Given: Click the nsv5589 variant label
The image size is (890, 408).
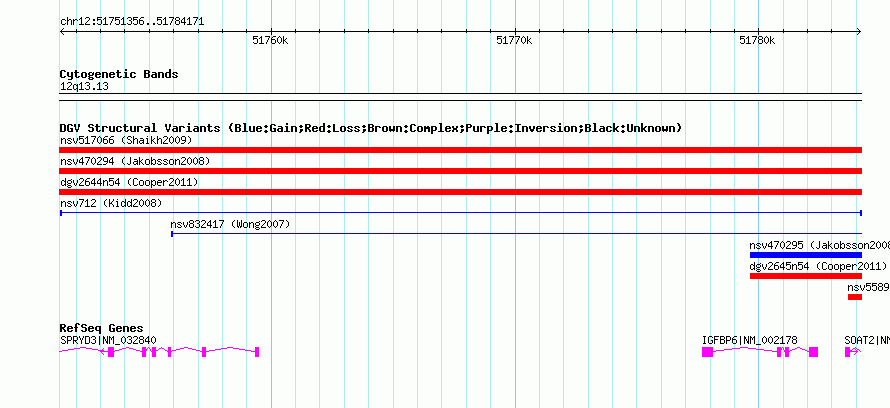Looking at the screenshot, I should click(x=868, y=288).
